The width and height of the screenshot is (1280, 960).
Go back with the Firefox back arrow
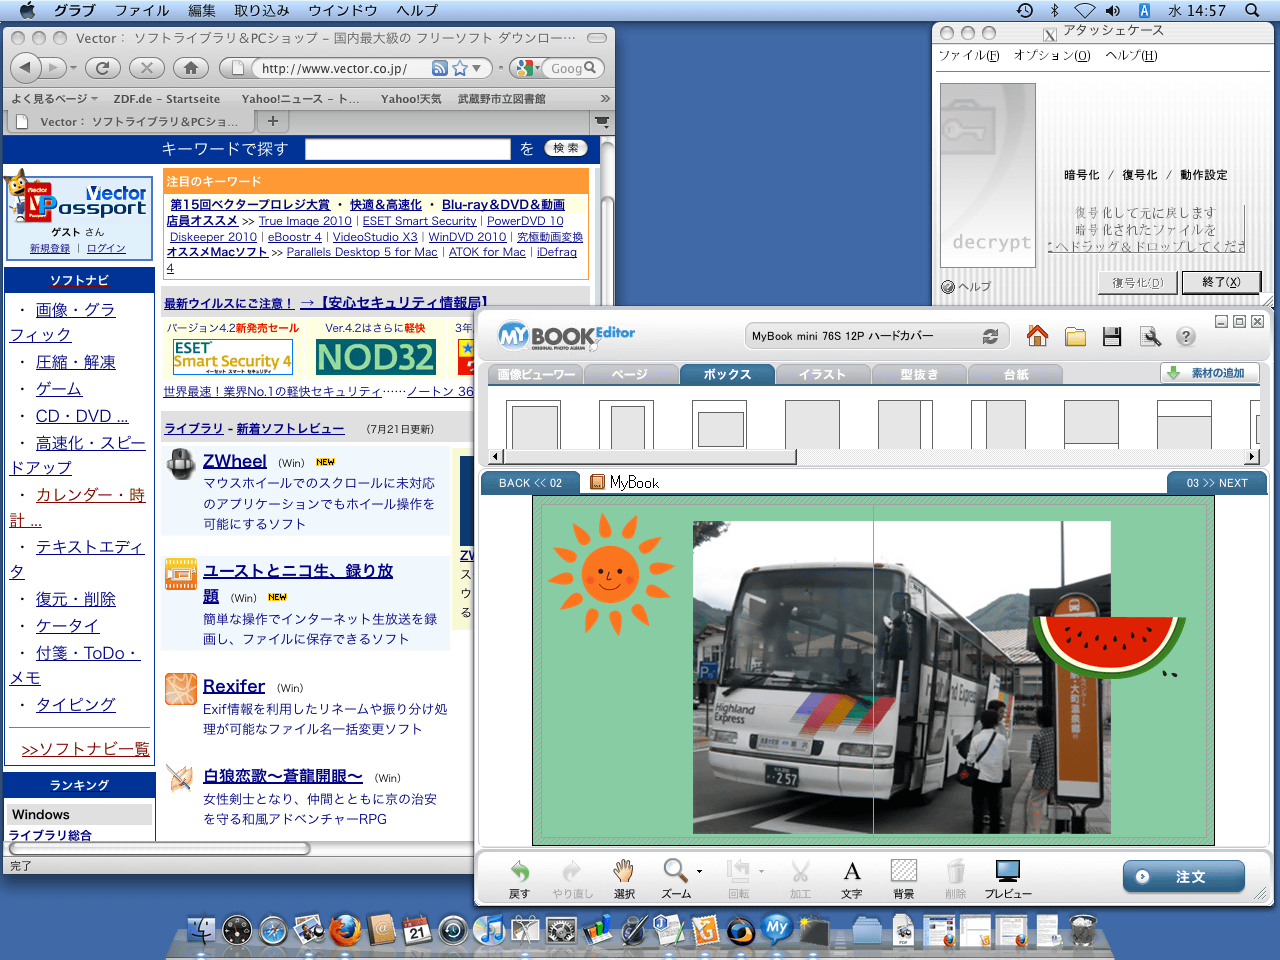(x=26, y=68)
